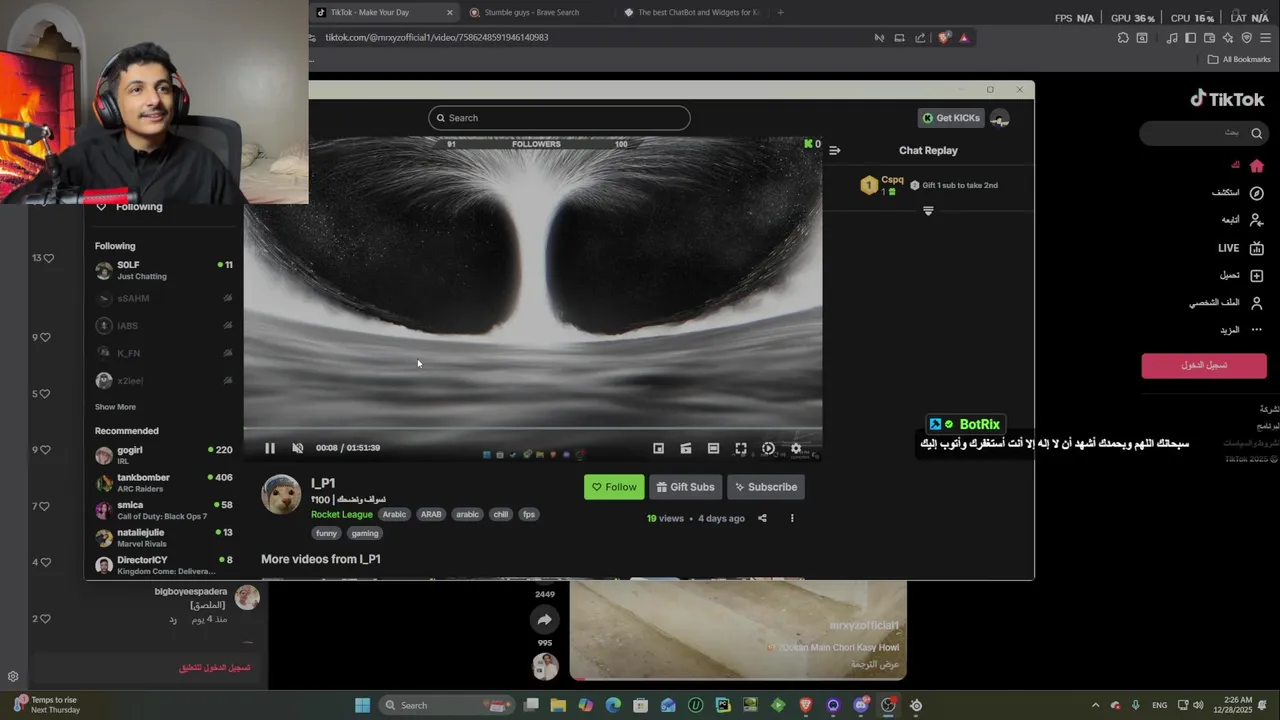Click the browser address bar URL

(x=436, y=37)
